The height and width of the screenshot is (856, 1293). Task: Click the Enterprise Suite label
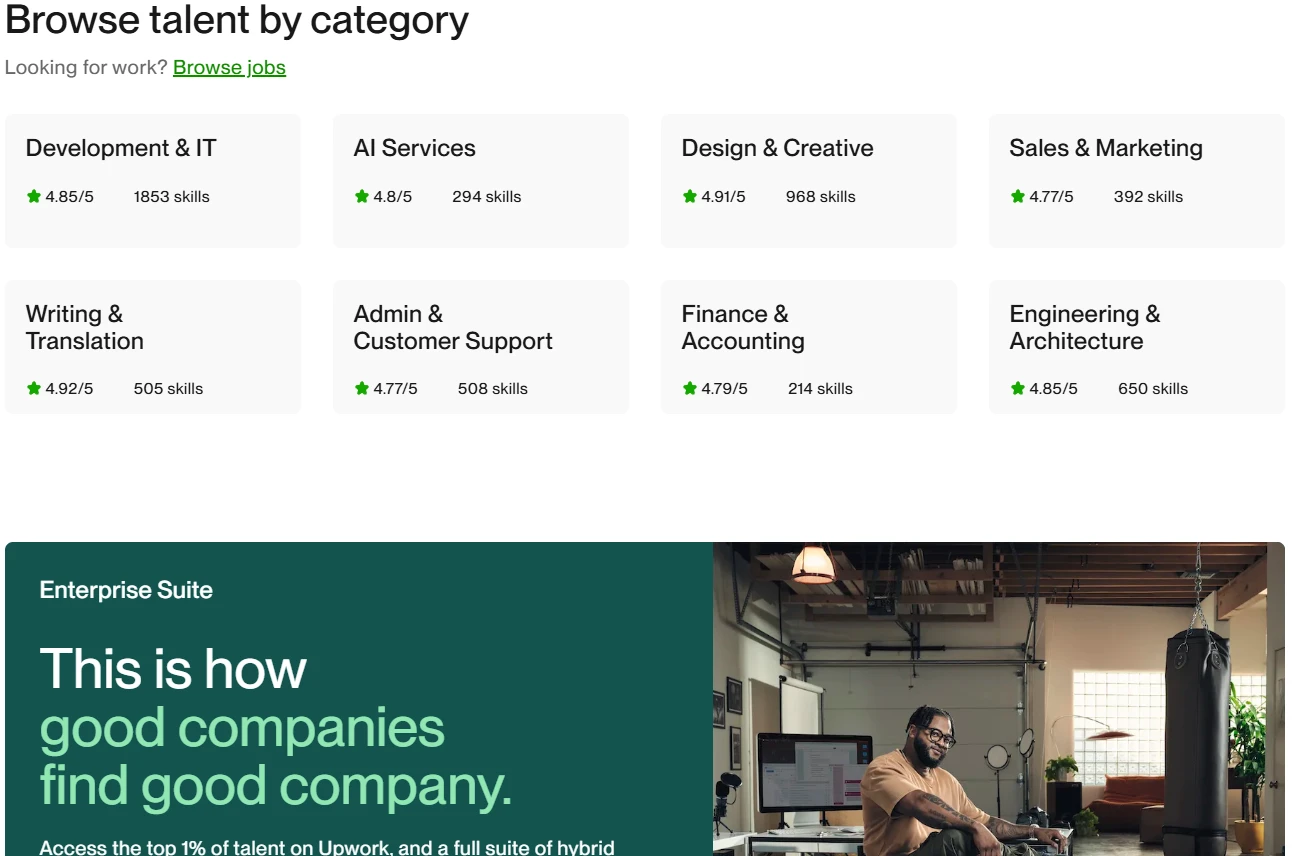[x=125, y=590]
